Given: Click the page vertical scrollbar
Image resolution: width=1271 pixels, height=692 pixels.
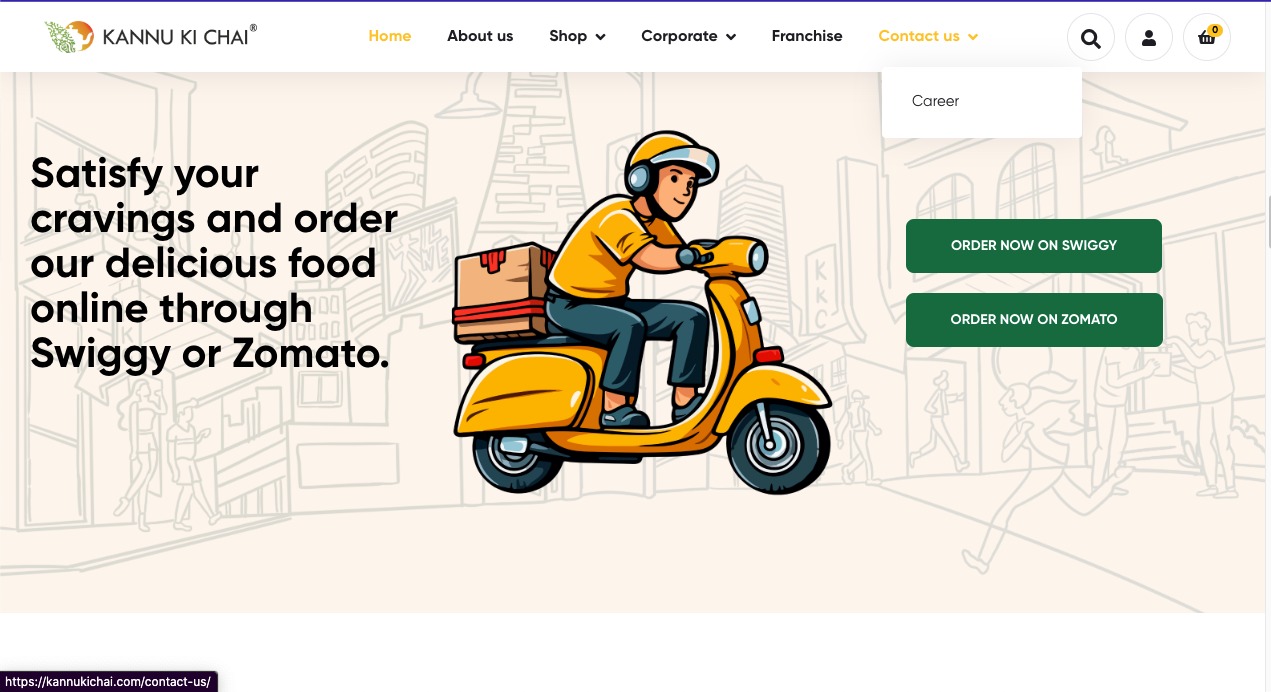Looking at the screenshot, I should click(x=1268, y=222).
